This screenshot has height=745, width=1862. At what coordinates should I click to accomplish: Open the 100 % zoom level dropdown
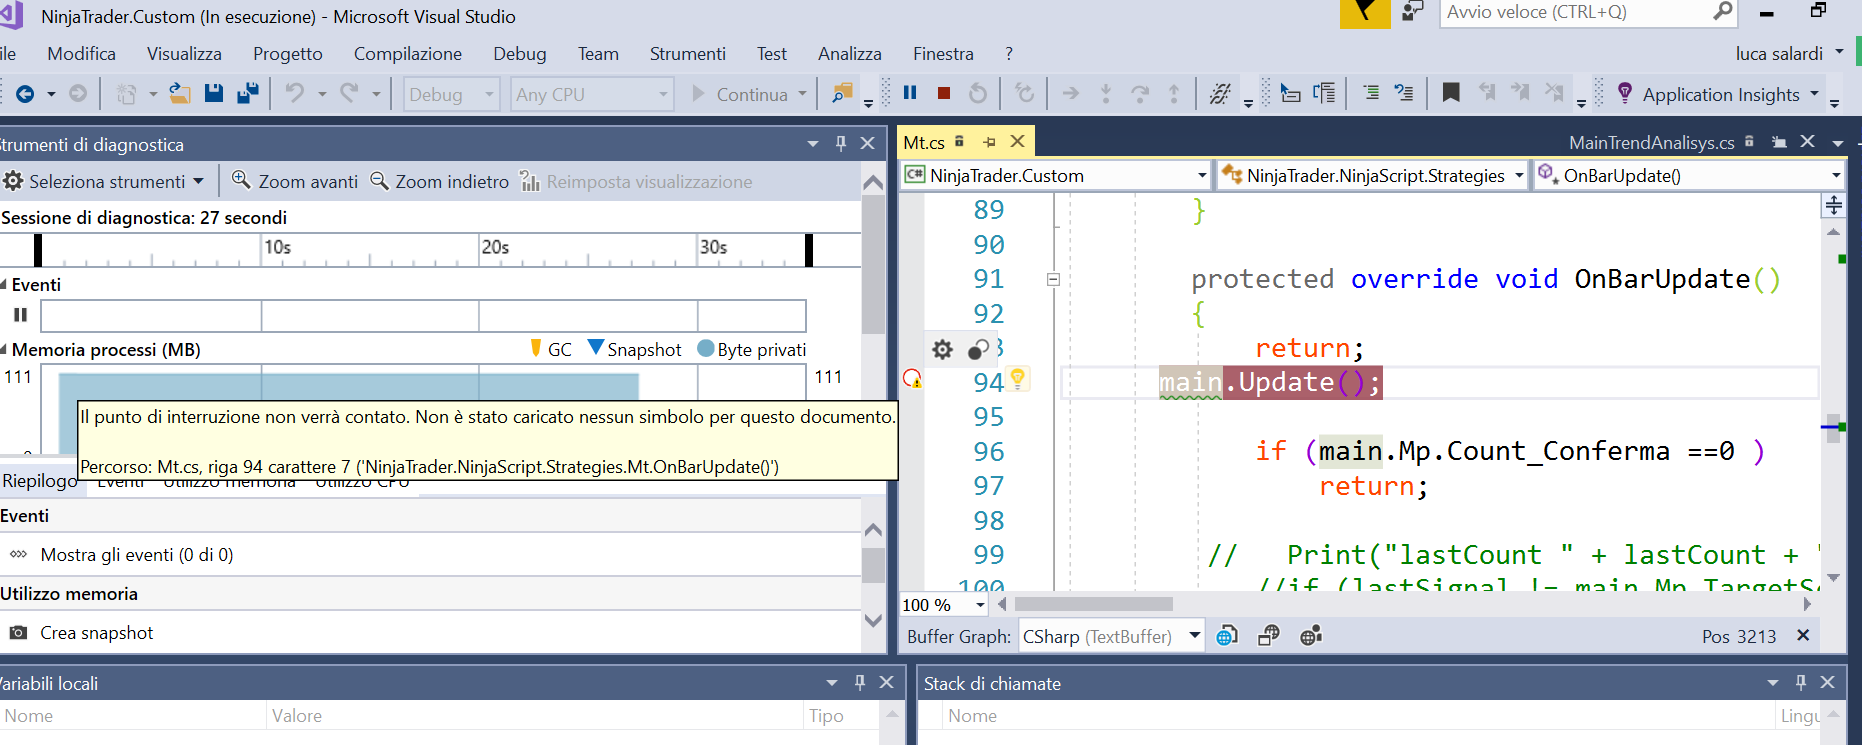[x=944, y=605]
